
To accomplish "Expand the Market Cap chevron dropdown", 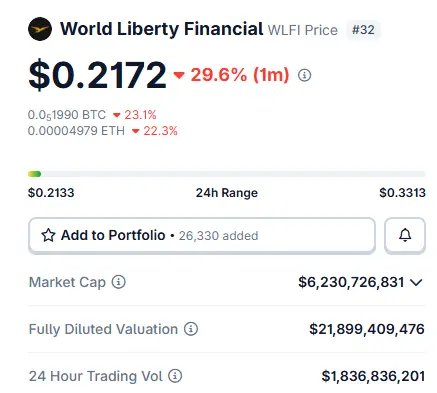I will click(x=416, y=283).
